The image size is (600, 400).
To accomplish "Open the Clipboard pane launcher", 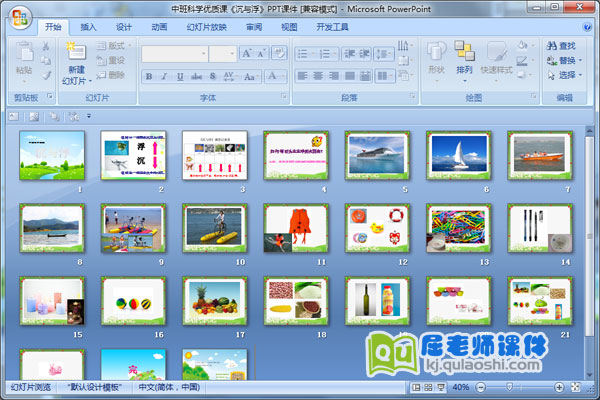I will (50, 96).
